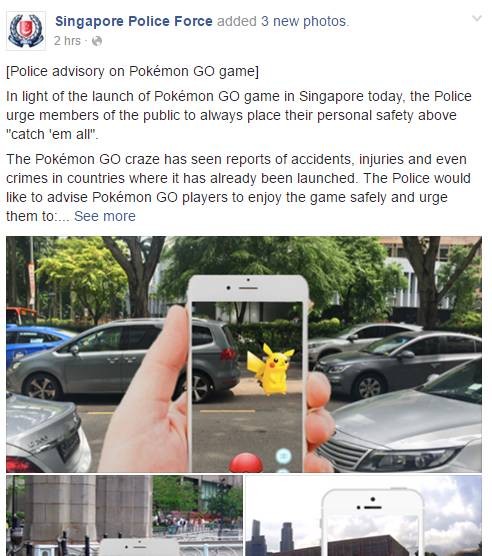
Task: Toggle the teal AR camera button on phone
Action: point(284,456)
